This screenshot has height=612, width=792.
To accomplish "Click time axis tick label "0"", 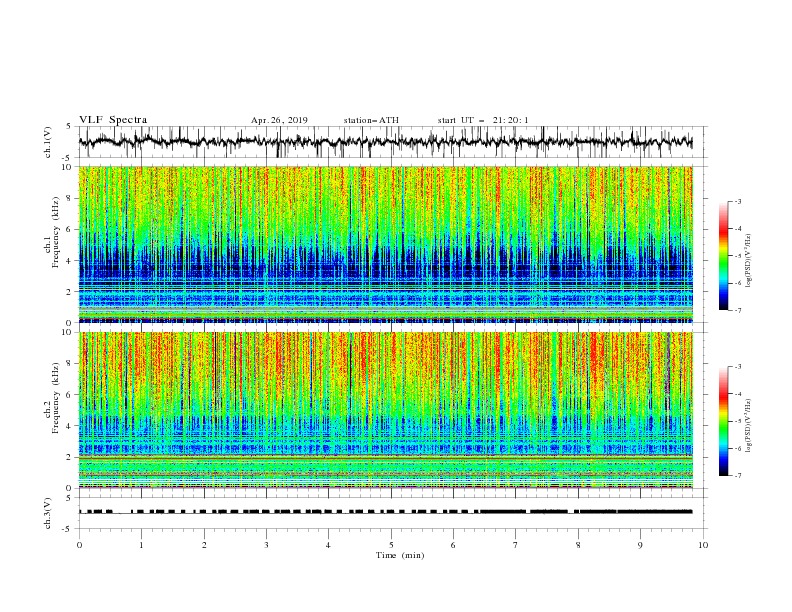I will tap(79, 545).
